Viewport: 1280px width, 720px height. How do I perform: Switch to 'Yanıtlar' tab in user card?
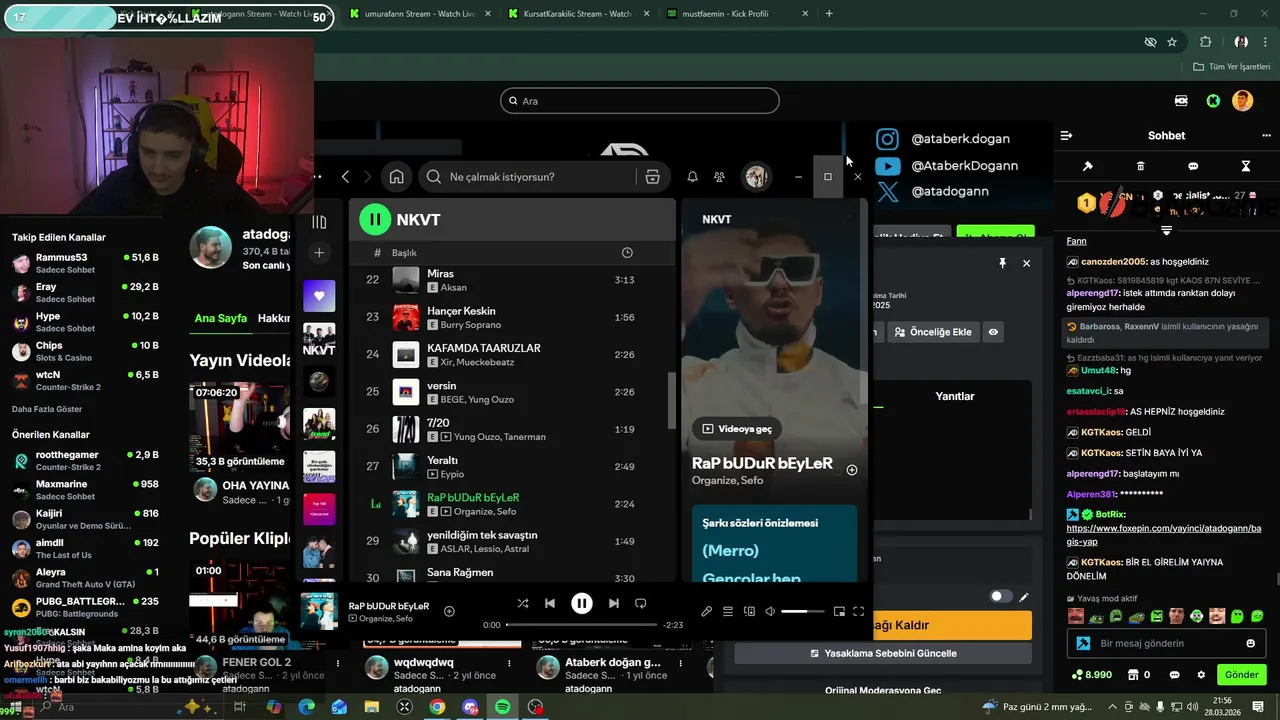[955, 396]
